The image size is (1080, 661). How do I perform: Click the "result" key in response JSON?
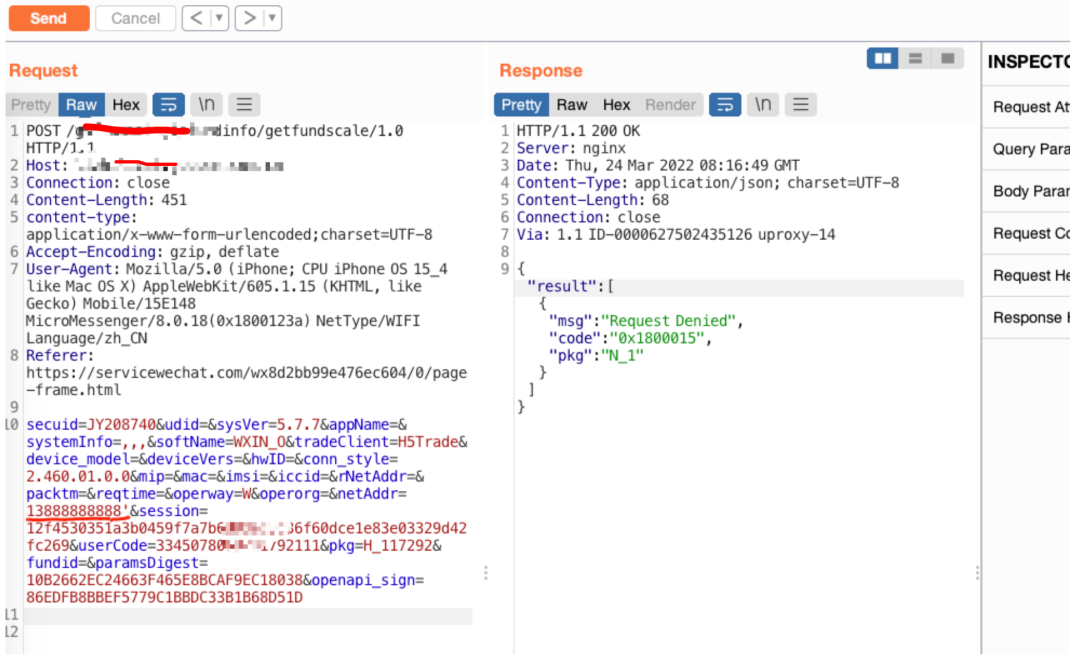[561, 286]
